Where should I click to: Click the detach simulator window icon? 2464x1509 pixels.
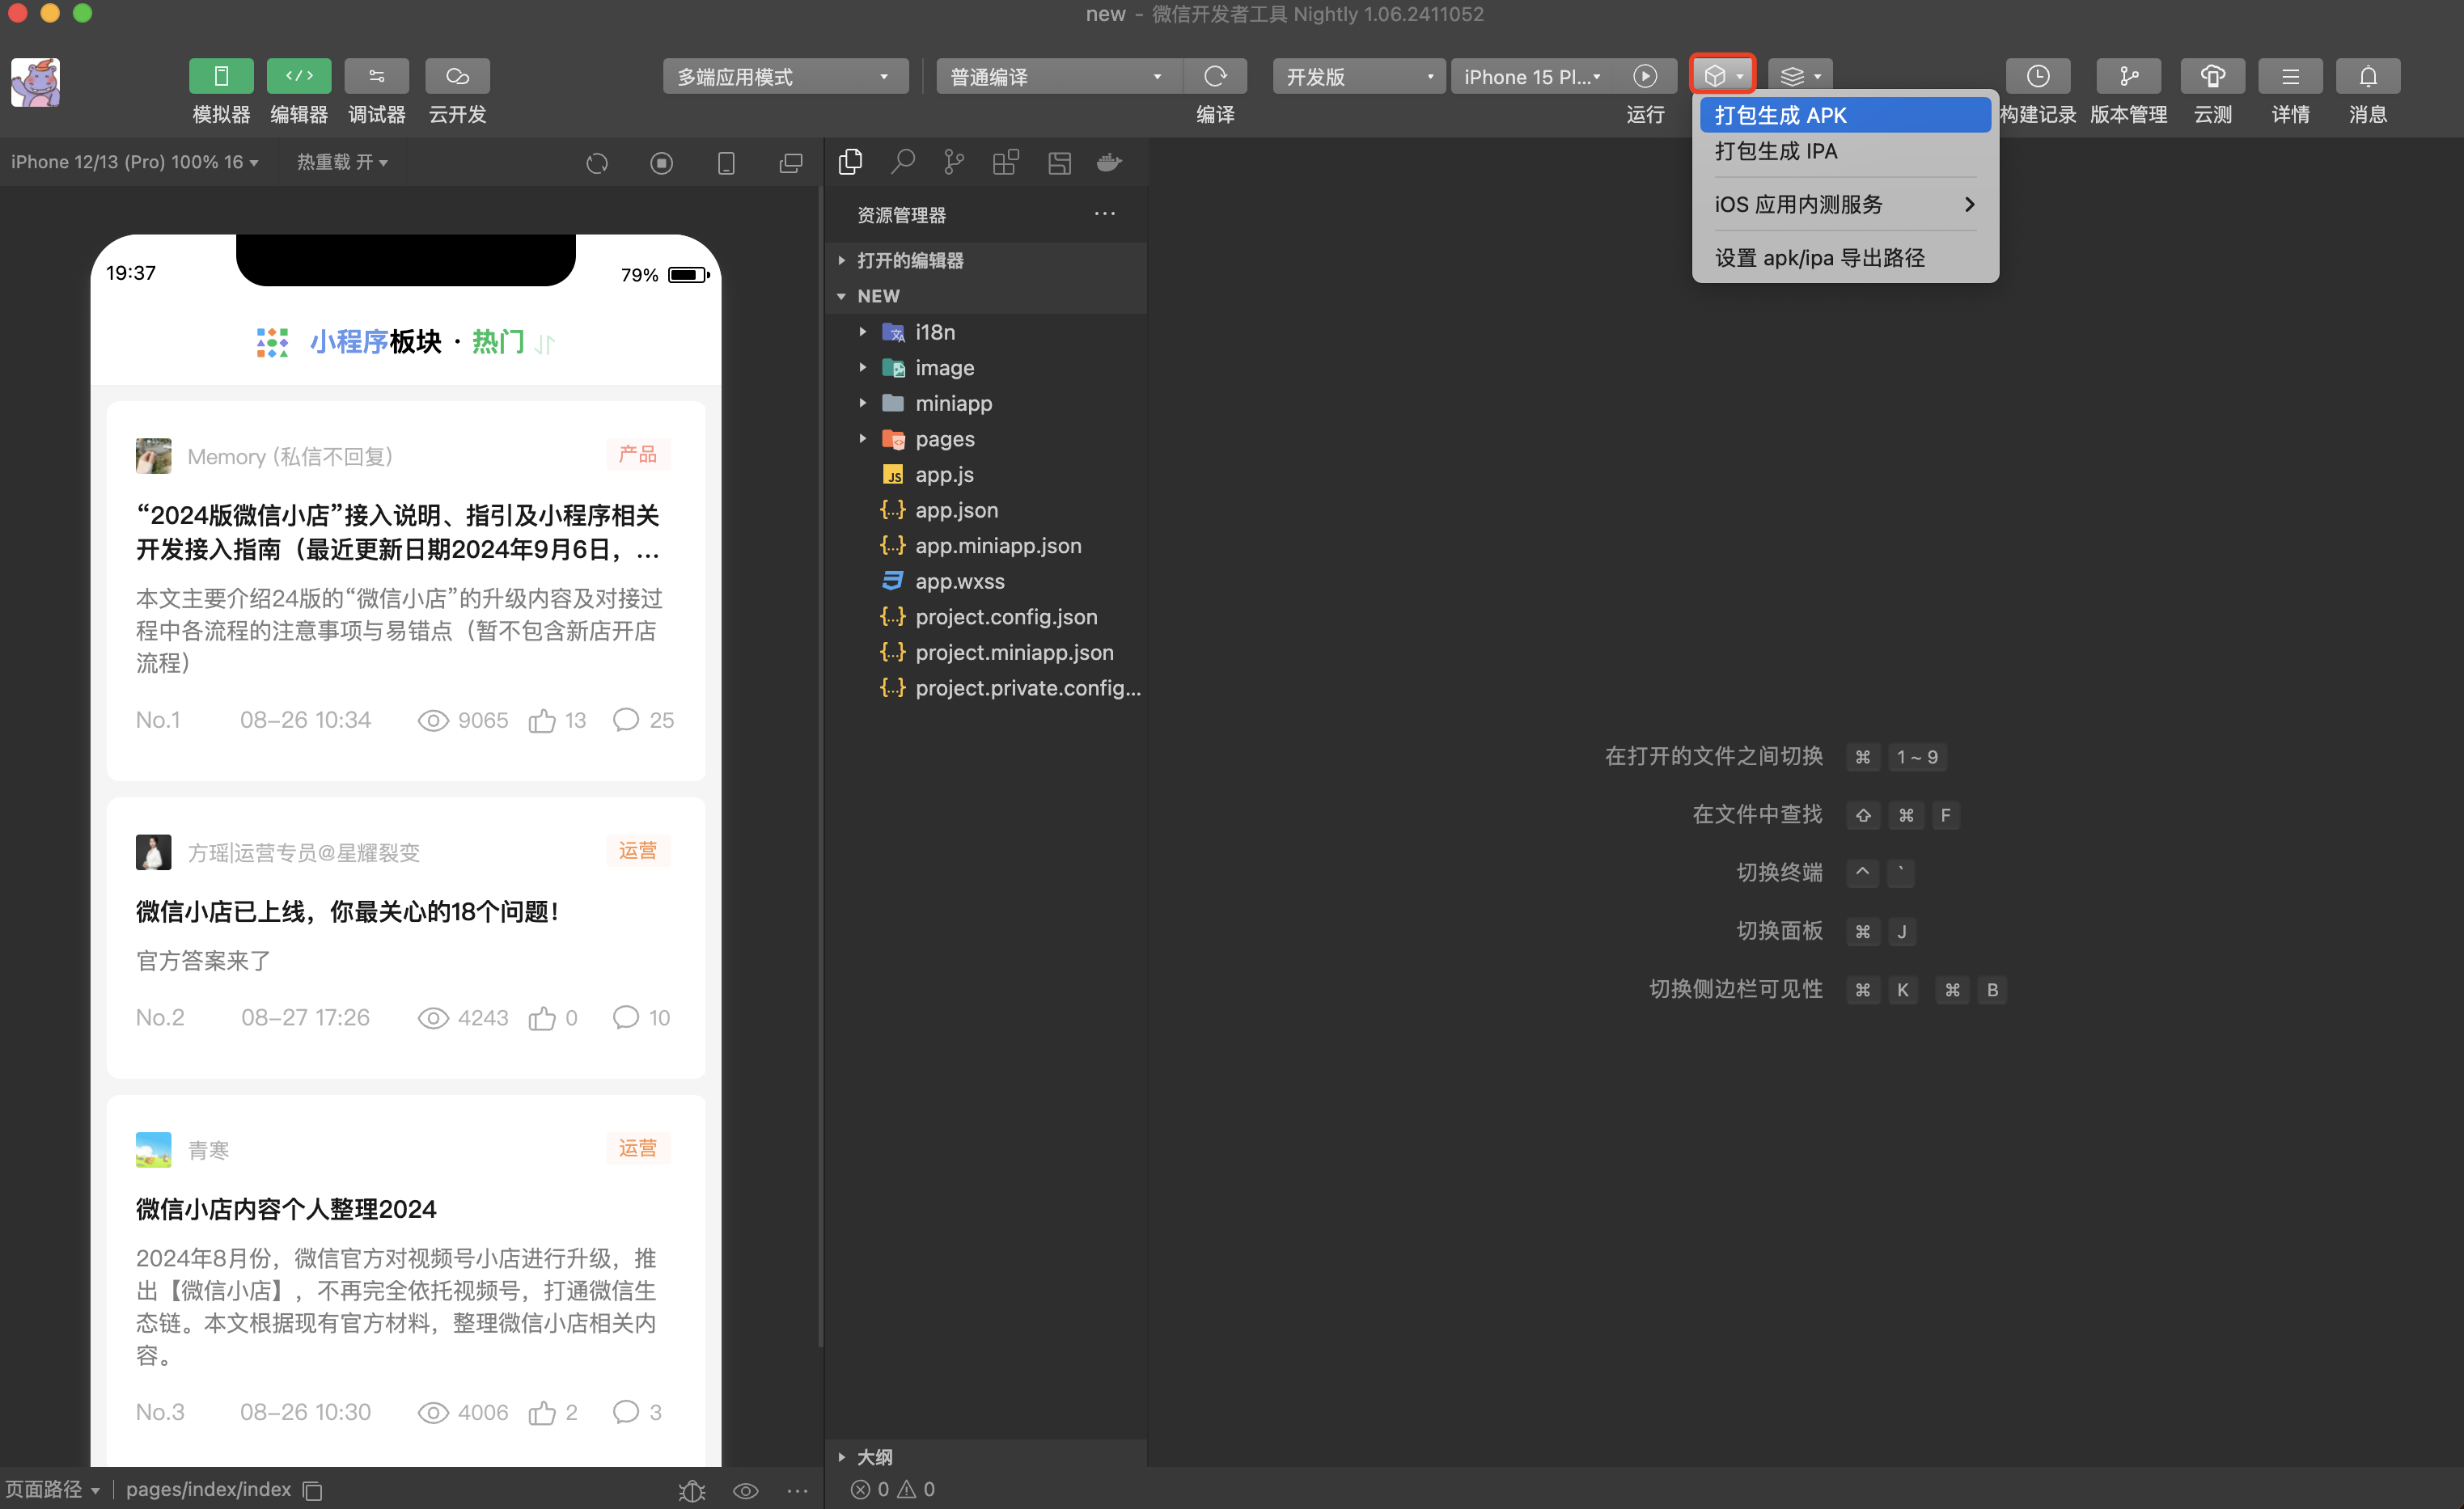[x=791, y=163]
